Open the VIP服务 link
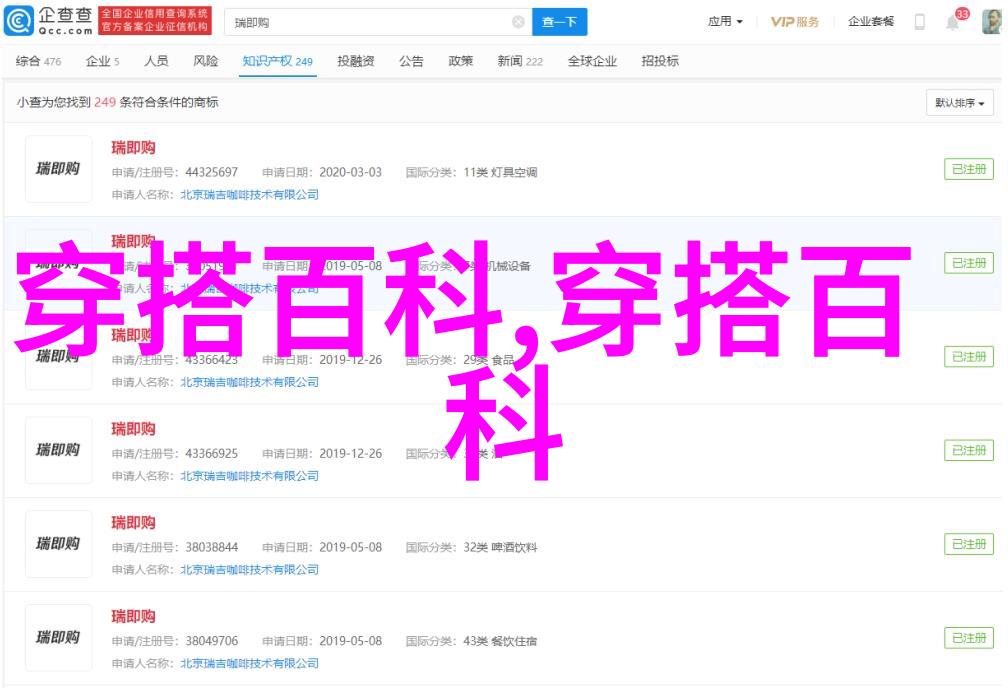Viewport: 1008px width, 692px height. [x=795, y=22]
